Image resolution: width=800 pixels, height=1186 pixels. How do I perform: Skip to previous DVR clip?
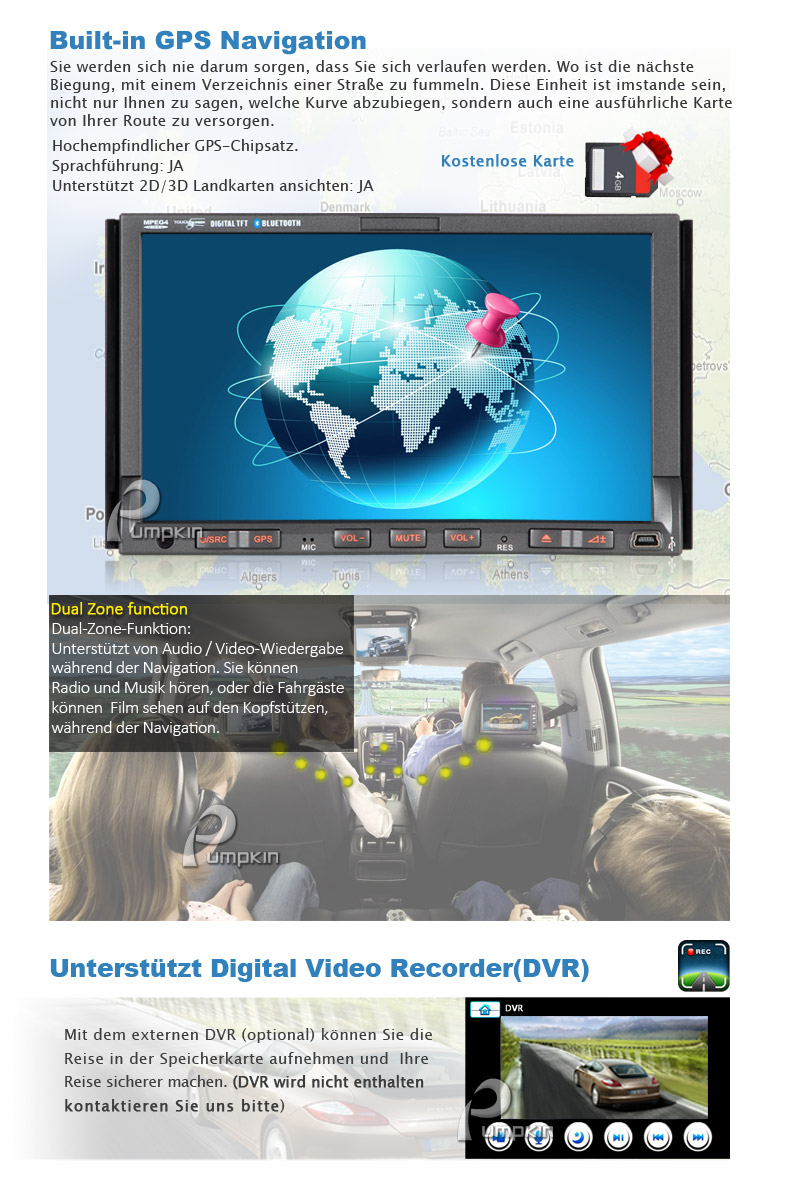pyautogui.click(x=657, y=1137)
